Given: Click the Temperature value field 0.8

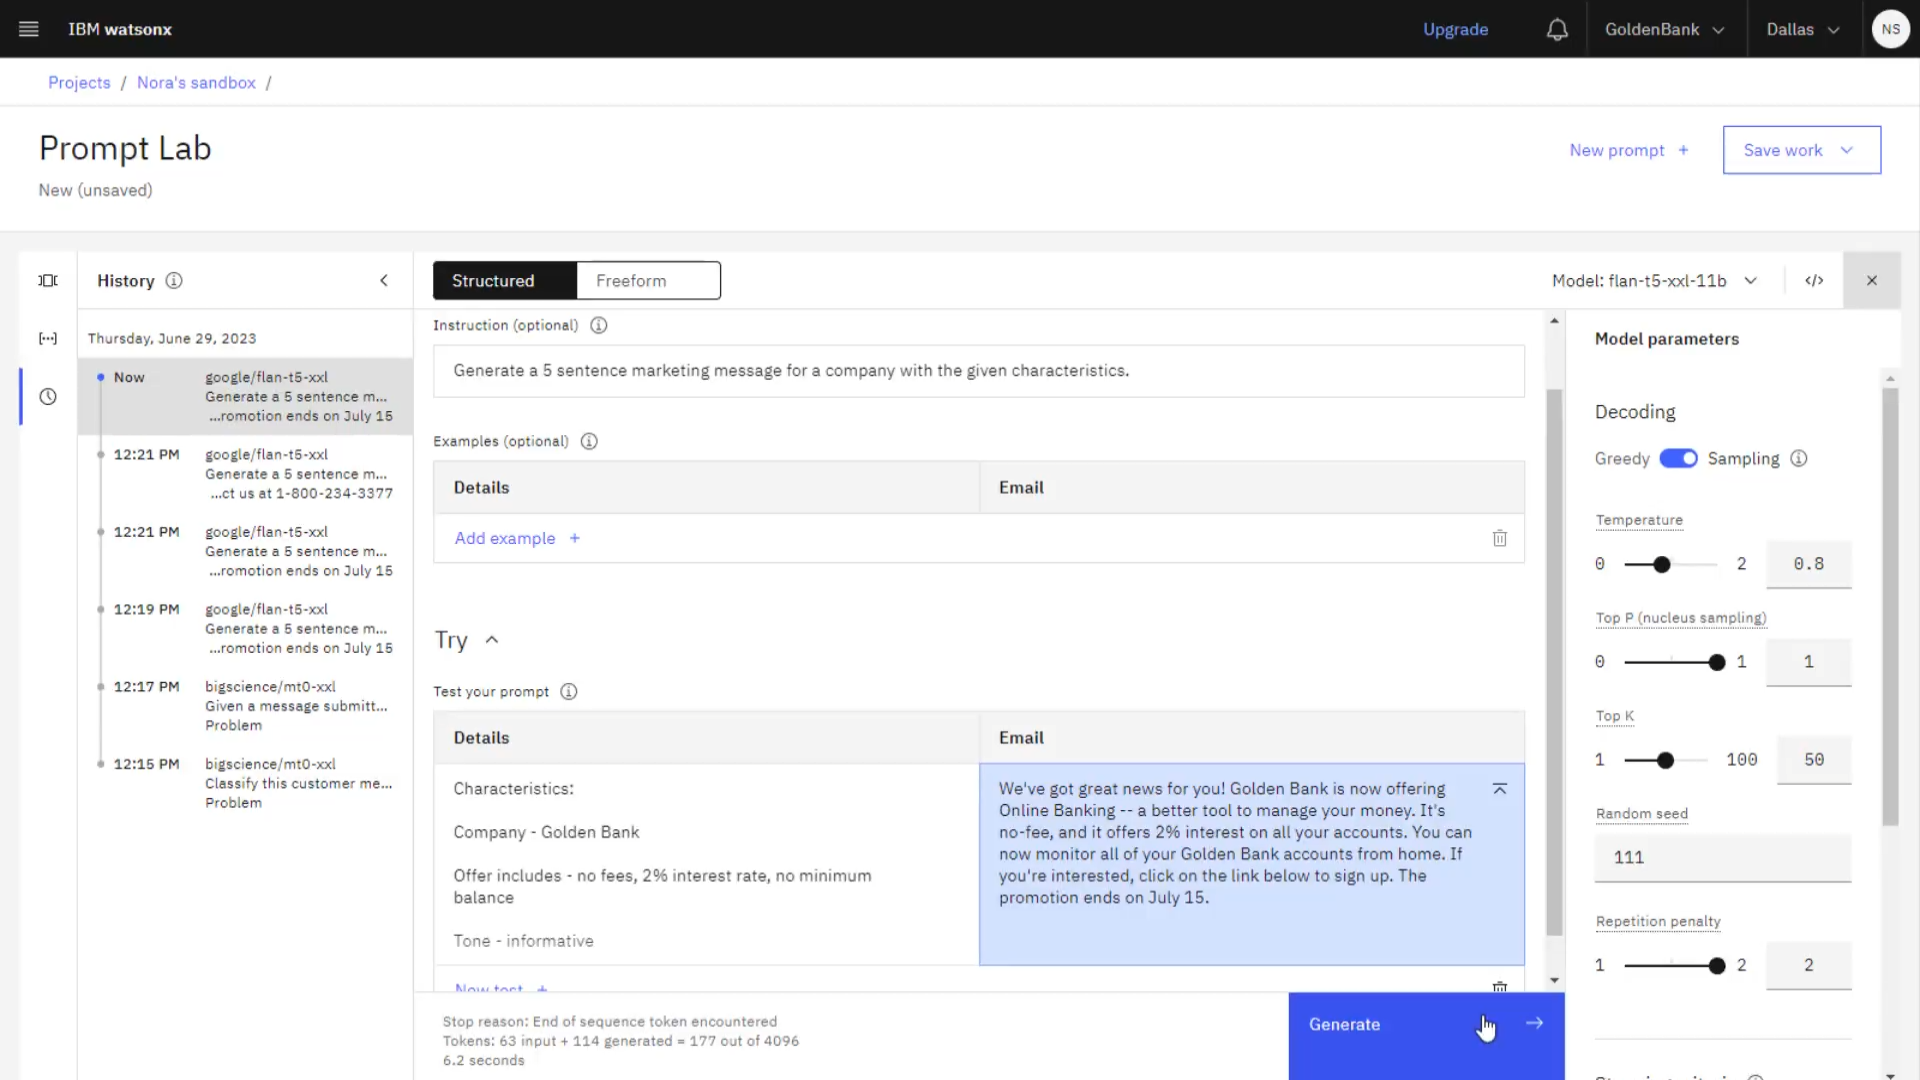Looking at the screenshot, I should tap(1808, 564).
